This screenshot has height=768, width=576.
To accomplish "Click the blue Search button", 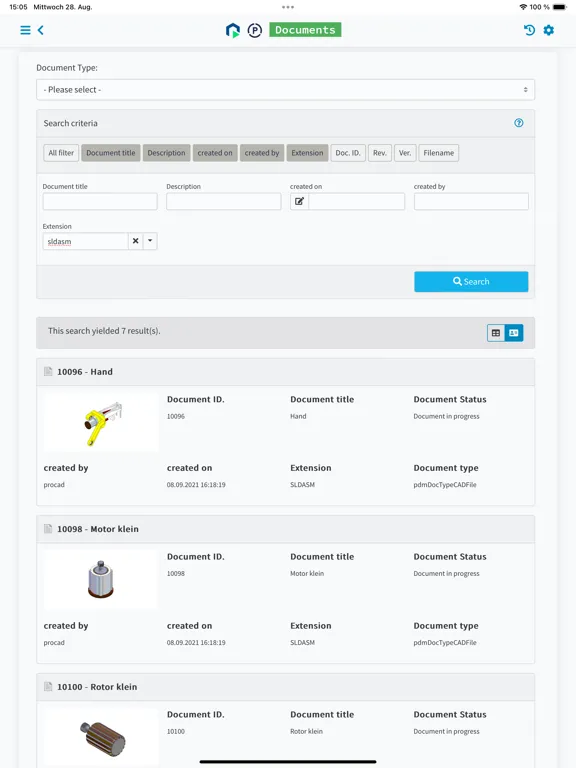I will tap(471, 282).
